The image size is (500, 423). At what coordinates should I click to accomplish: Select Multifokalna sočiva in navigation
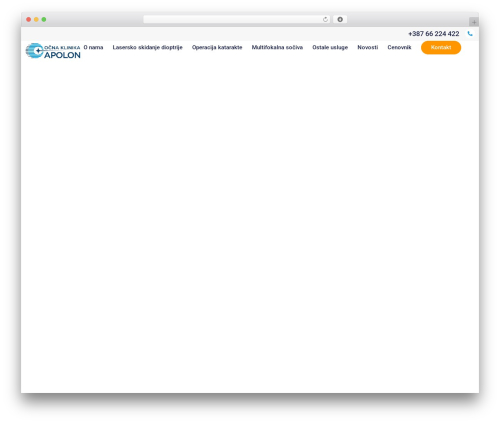coord(277,47)
